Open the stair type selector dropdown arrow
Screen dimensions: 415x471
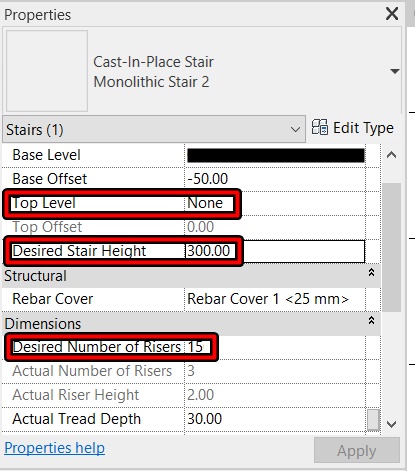pos(395,71)
